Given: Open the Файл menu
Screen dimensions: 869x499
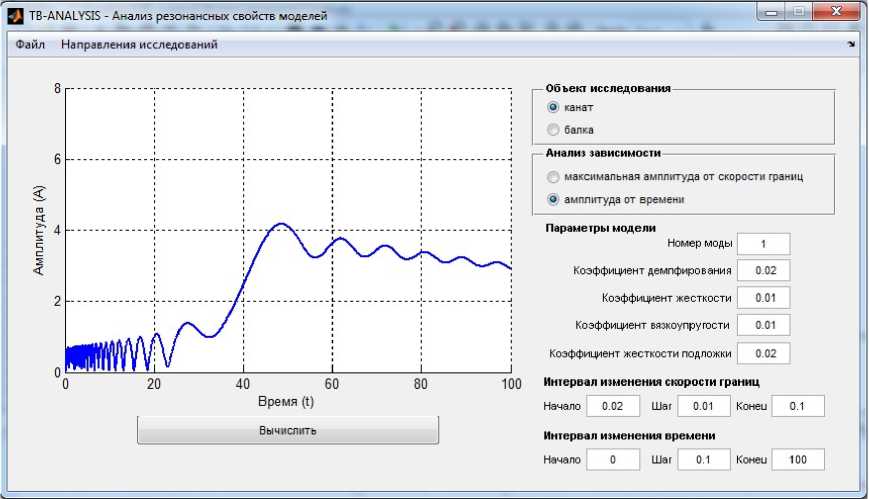Looking at the screenshot, I should pyautogui.click(x=30, y=44).
